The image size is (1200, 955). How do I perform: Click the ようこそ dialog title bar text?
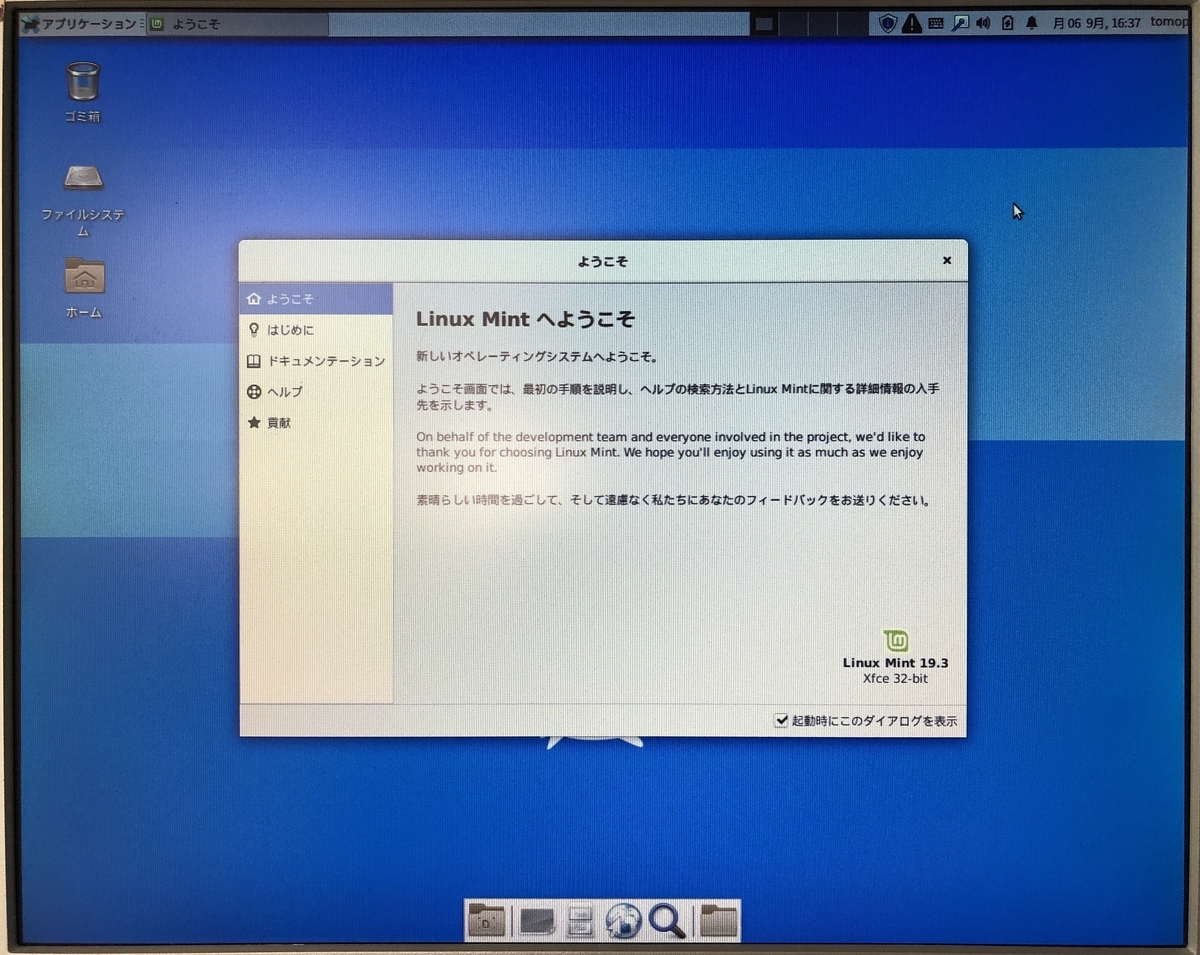coord(602,262)
